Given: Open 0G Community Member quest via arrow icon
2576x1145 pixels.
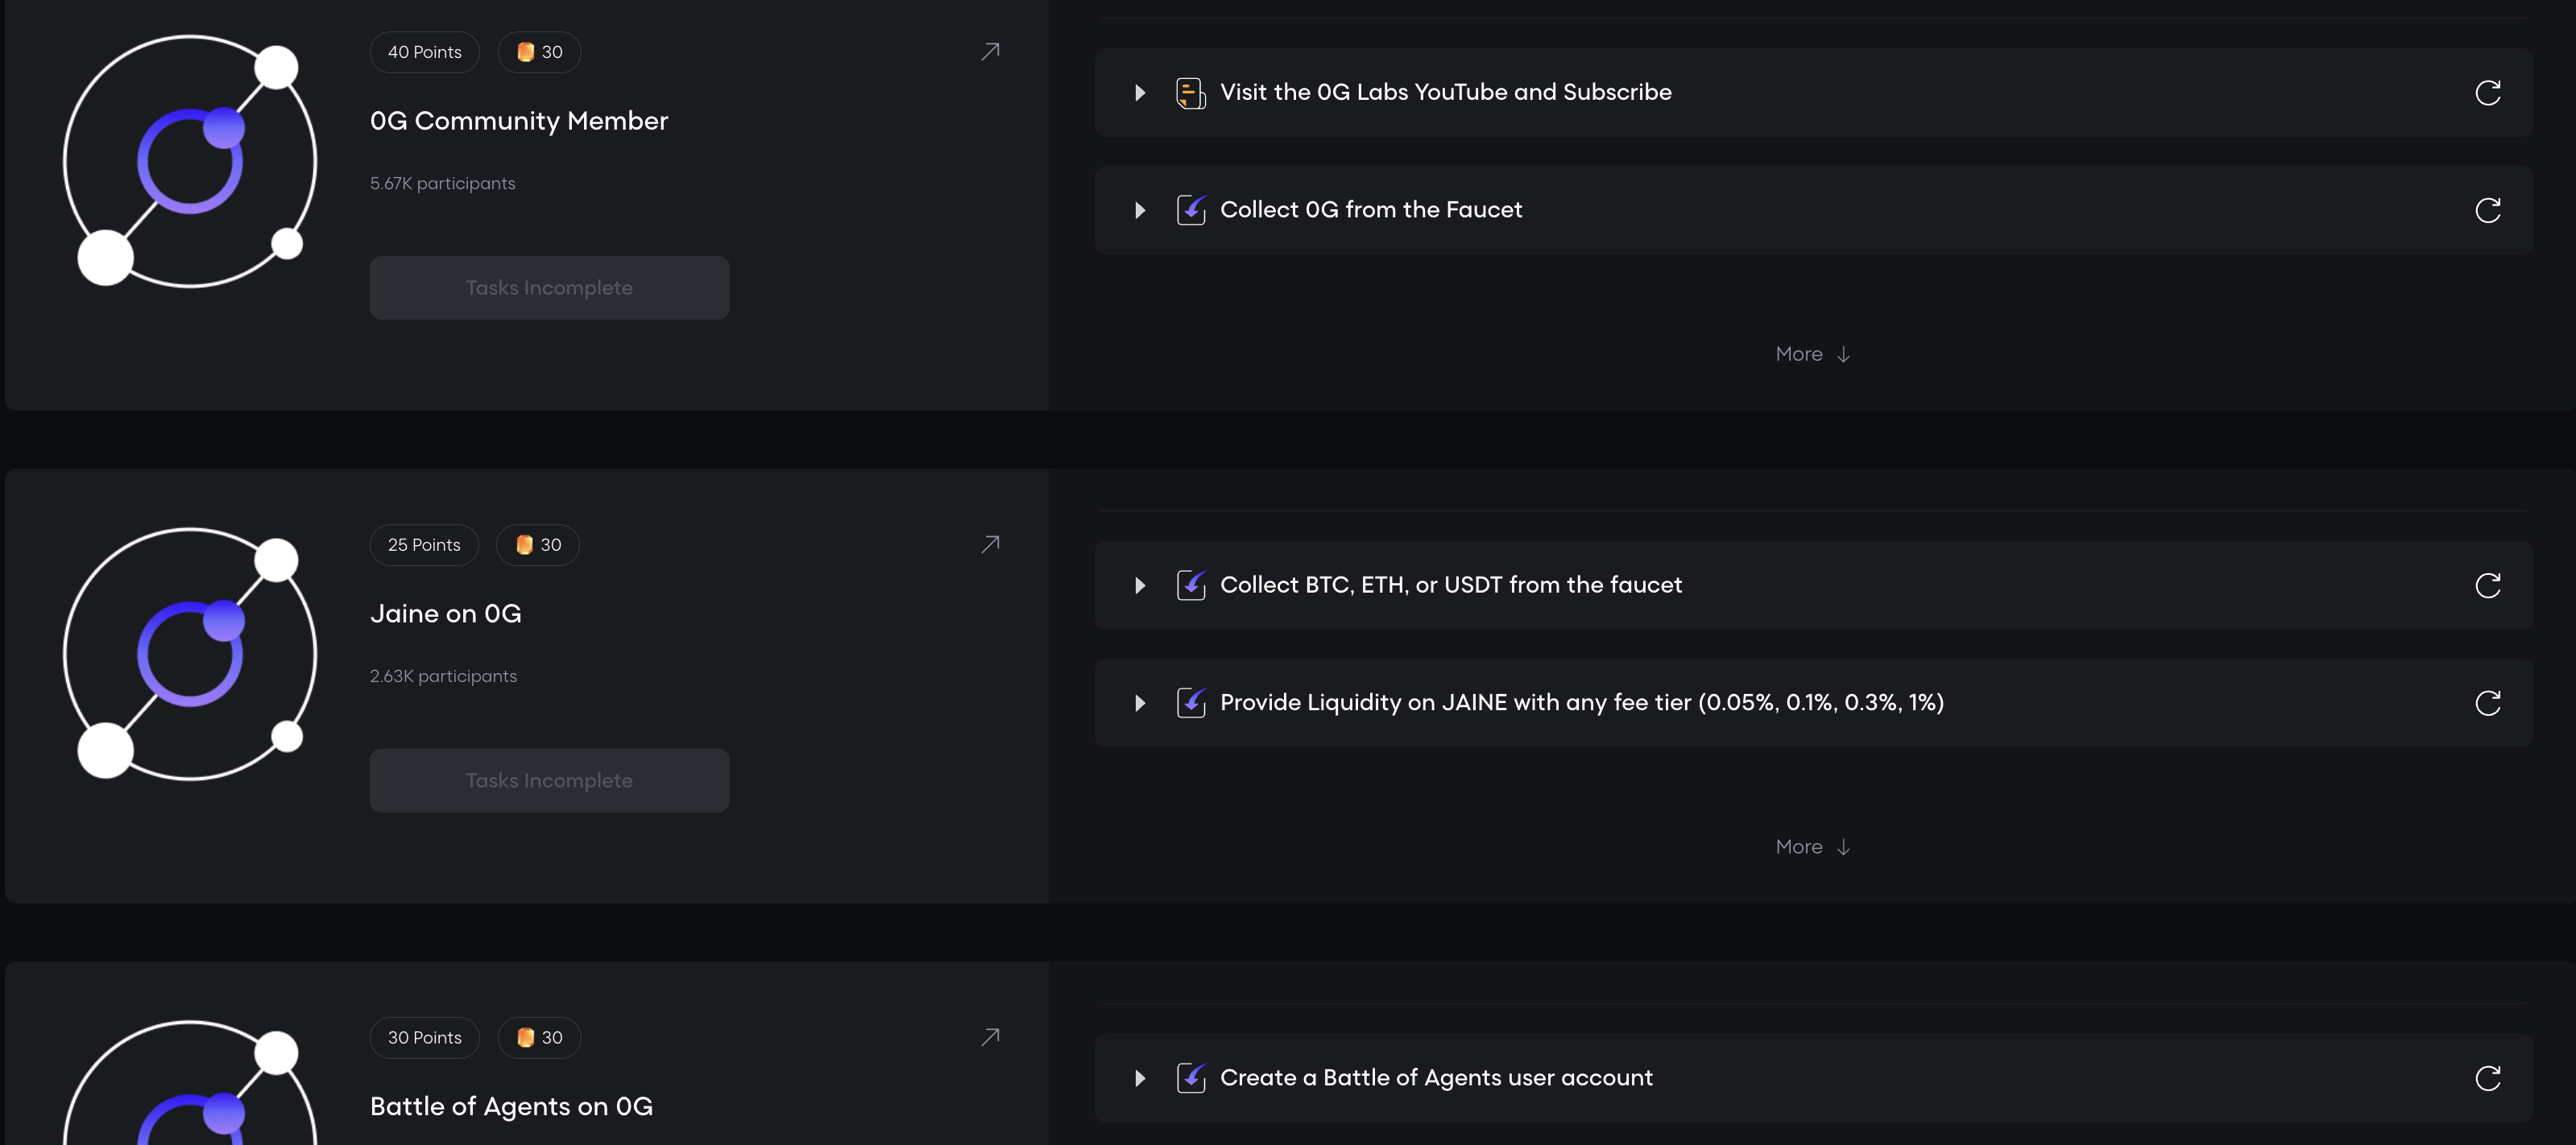Looking at the screenshot, I should coord(990,51).
